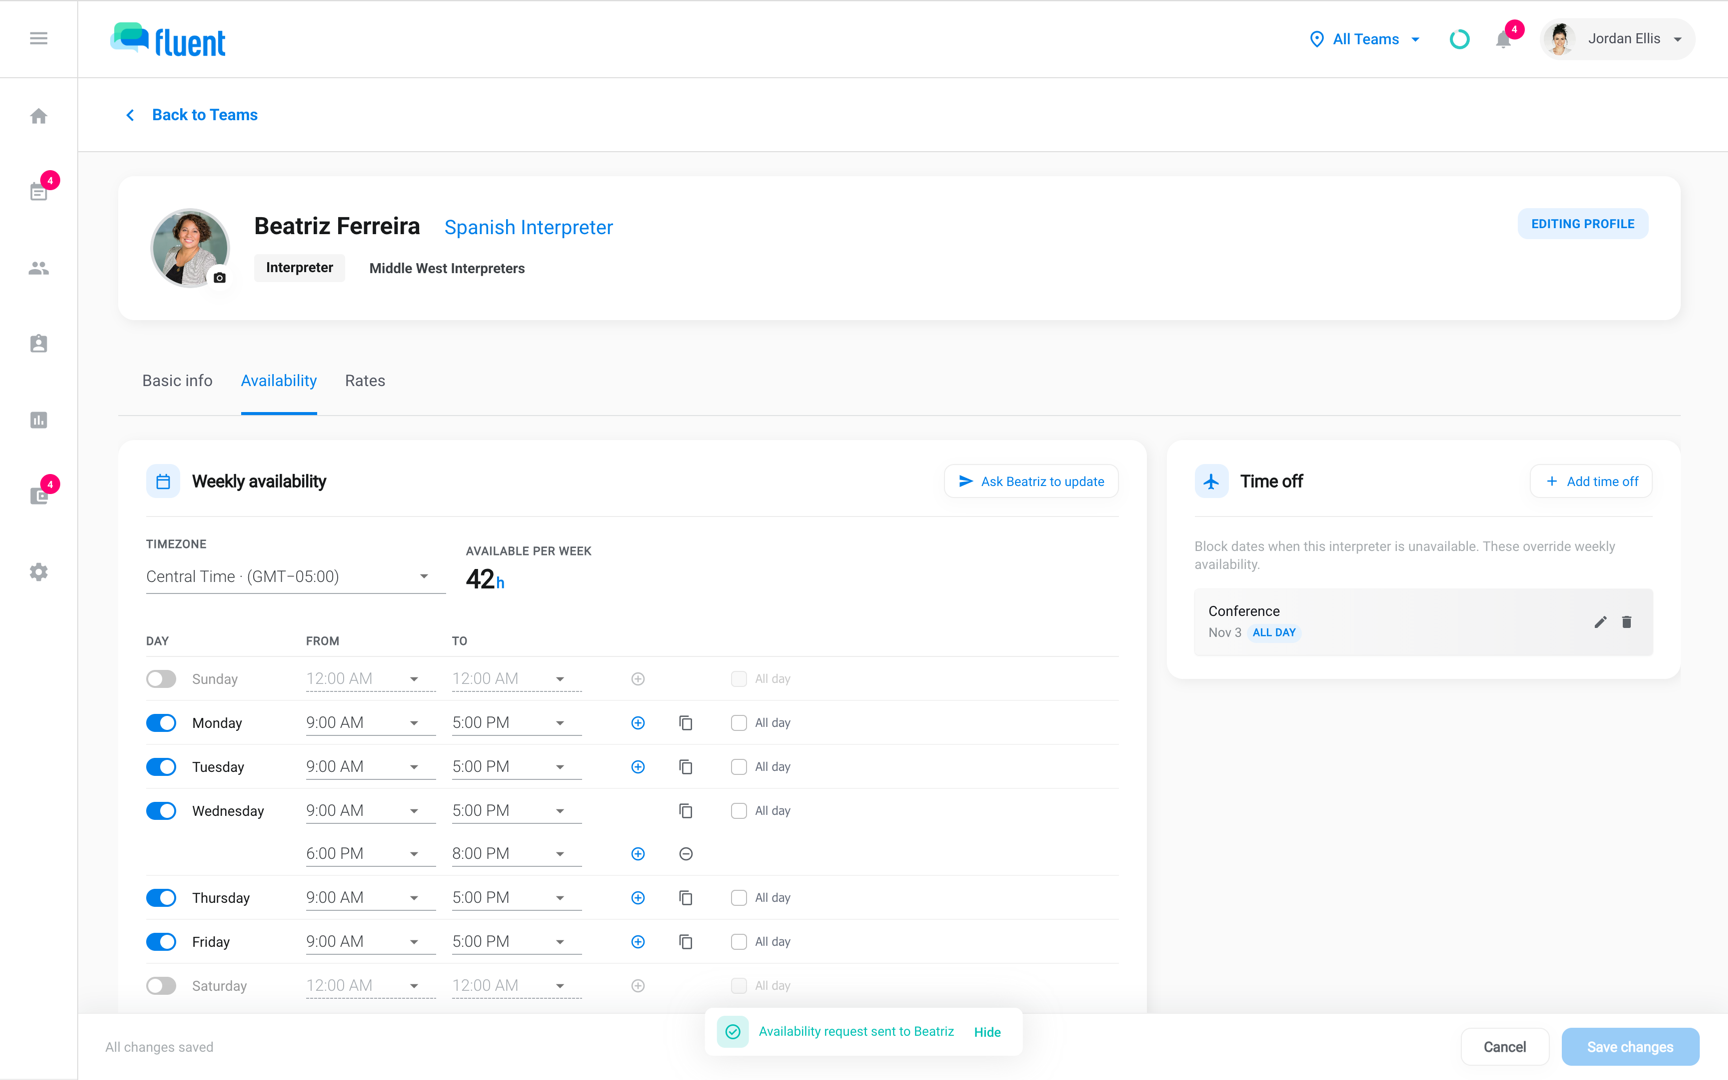Click Add time off

tap(1591, 481)
